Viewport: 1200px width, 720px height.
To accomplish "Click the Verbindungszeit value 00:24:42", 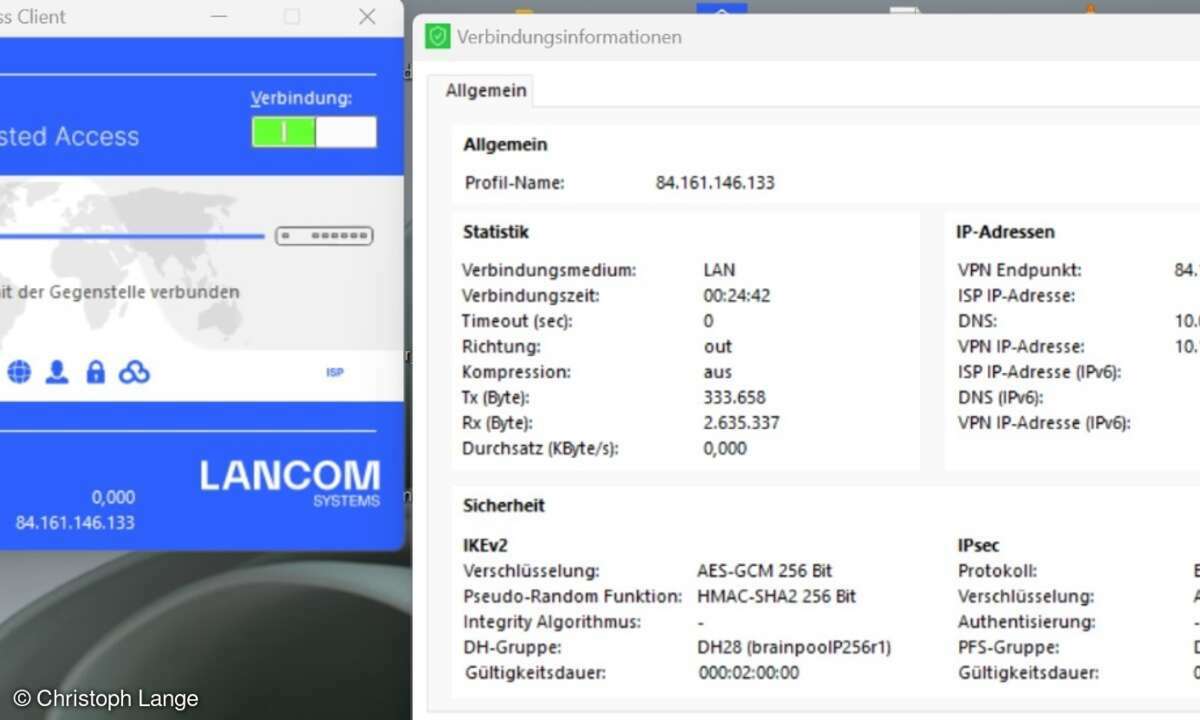I will (737, 296).
